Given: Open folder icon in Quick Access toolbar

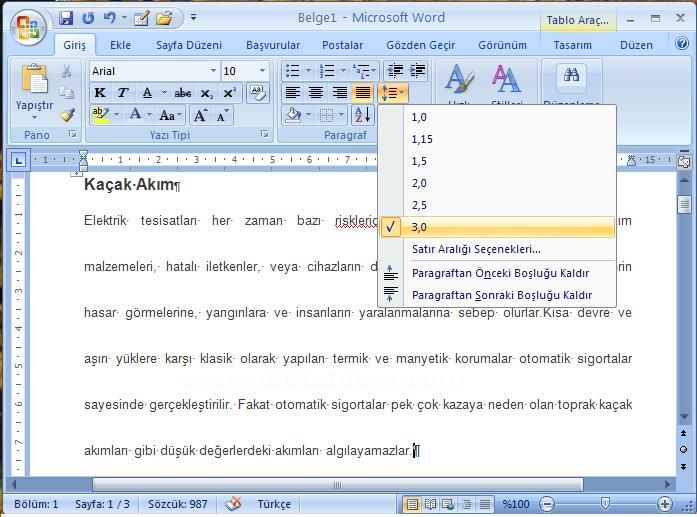Looking at the screenshot, I should click(x=164, y=18).
